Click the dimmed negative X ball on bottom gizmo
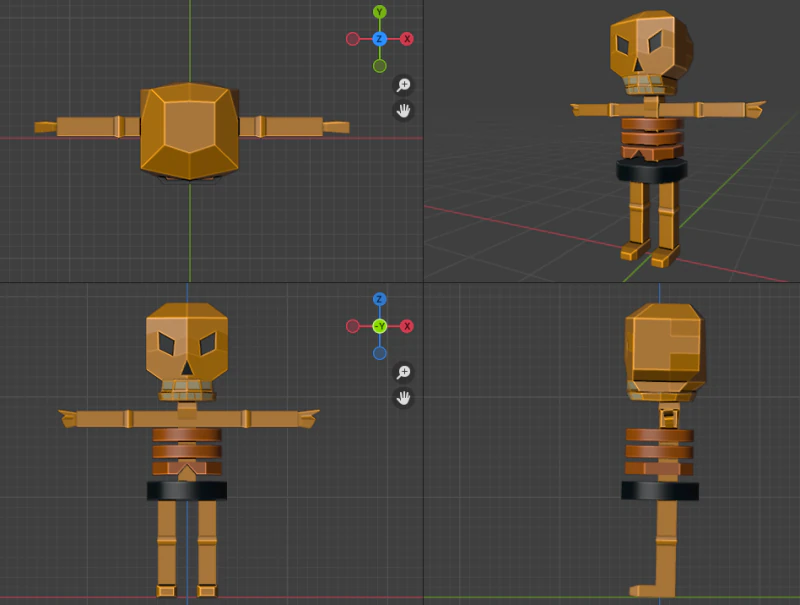The height and width of the screenshot is (605, 800). [x=353, y=325]
